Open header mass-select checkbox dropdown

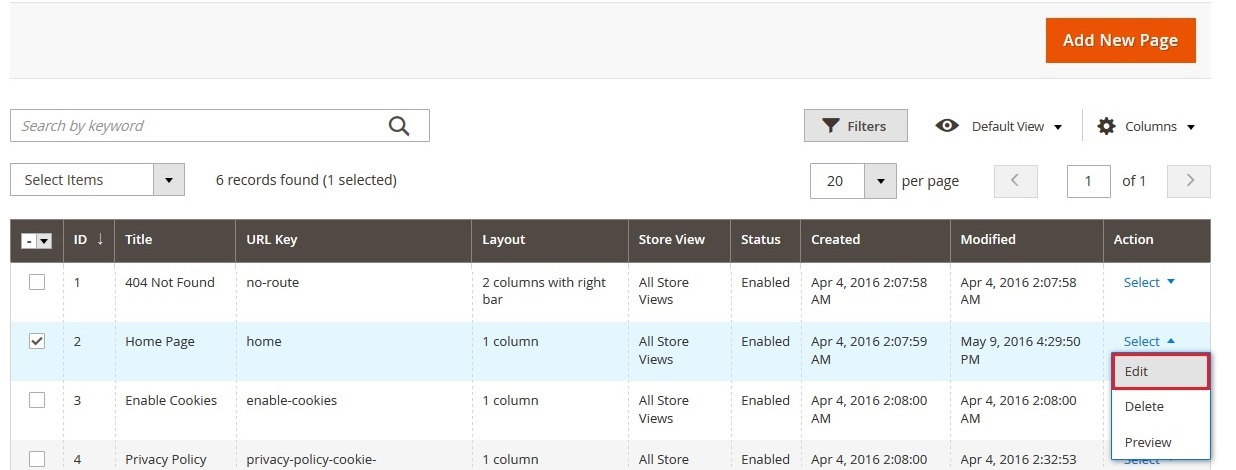pyautogui.click(x=44, y=241)
